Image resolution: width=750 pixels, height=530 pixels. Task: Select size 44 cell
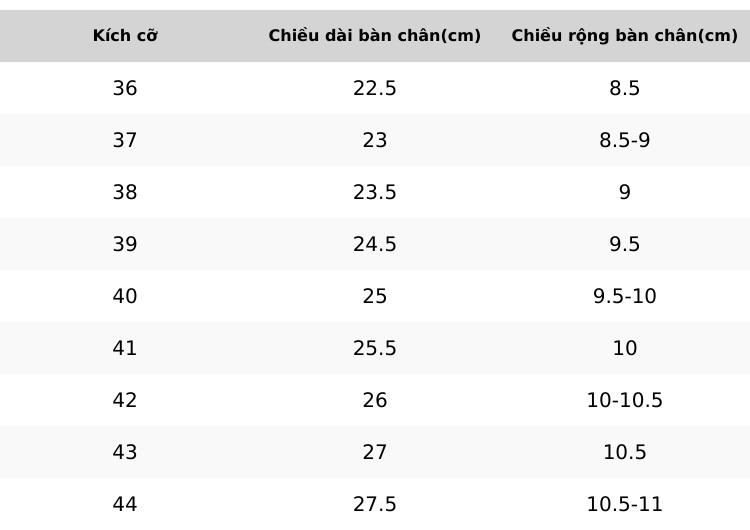coord(125,504)
